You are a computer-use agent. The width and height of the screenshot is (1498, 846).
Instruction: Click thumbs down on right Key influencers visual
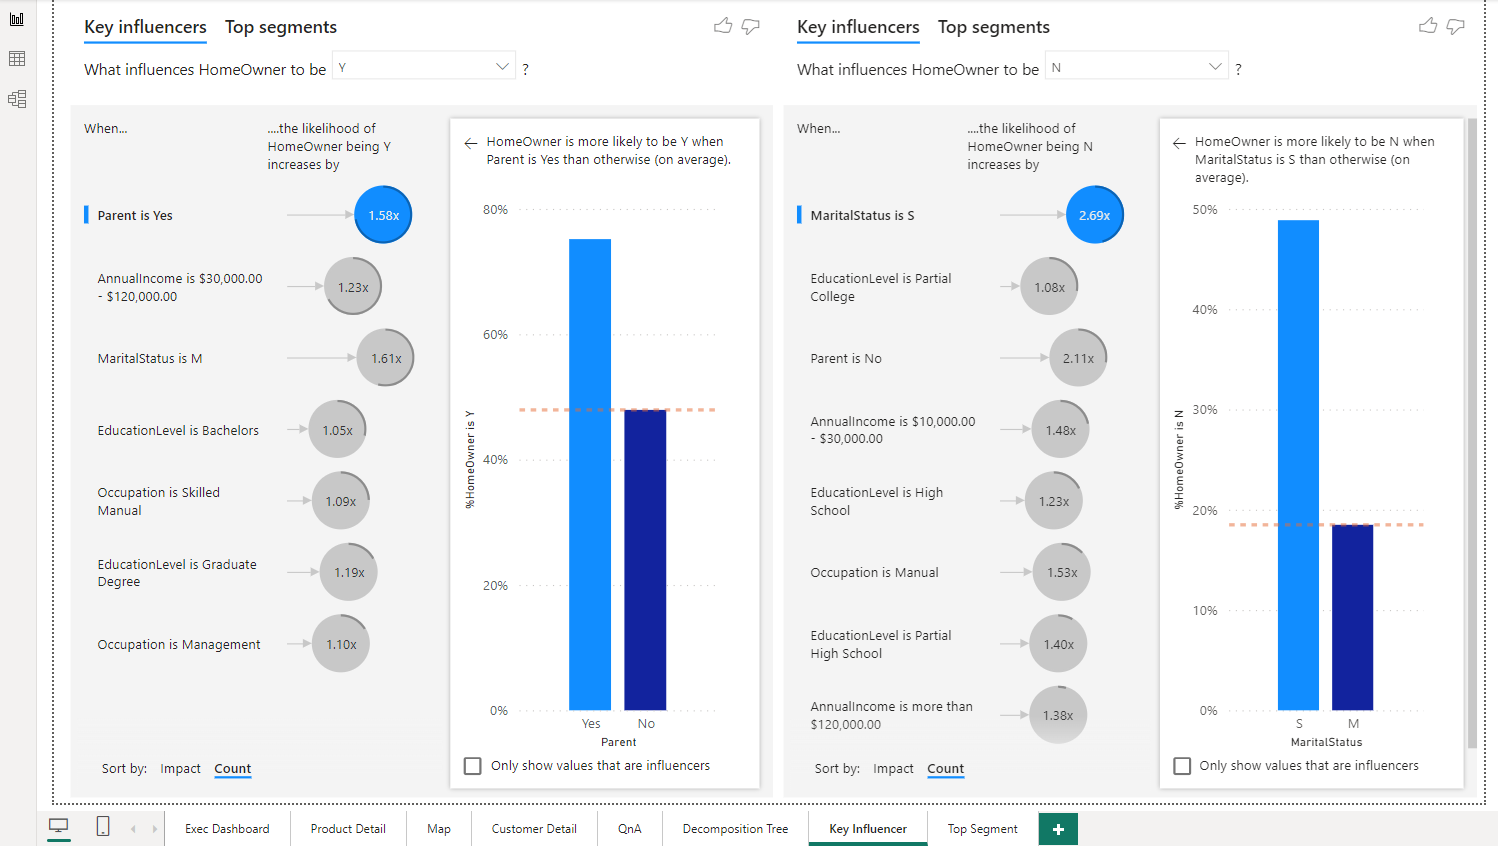1456,26
